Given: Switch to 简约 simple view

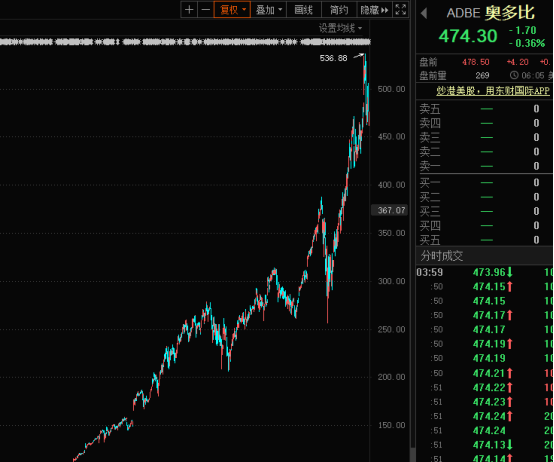Looking at the screenshot, I should (339, 10).
